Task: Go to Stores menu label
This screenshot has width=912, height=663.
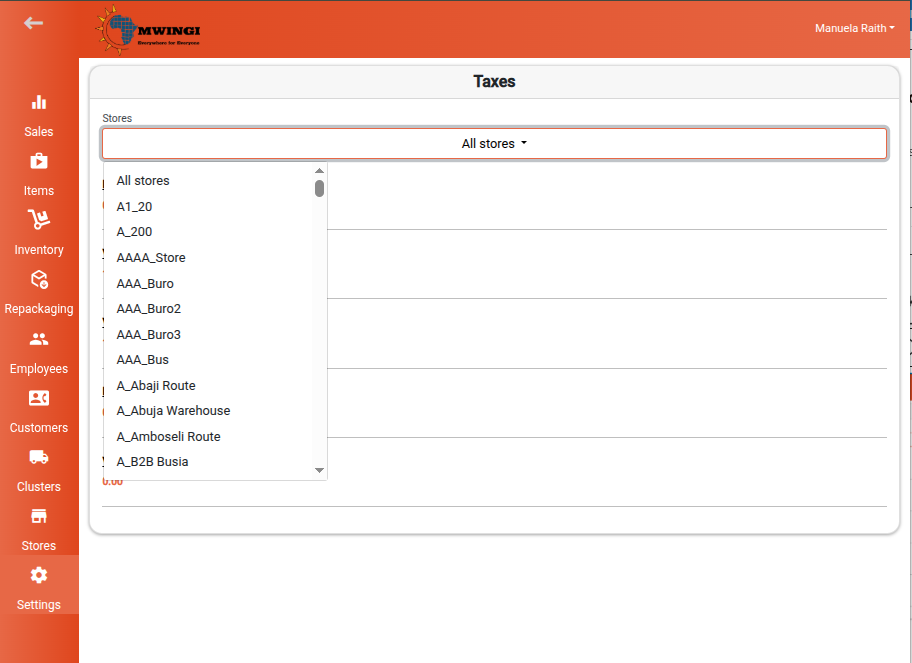Action: point(39,546)
